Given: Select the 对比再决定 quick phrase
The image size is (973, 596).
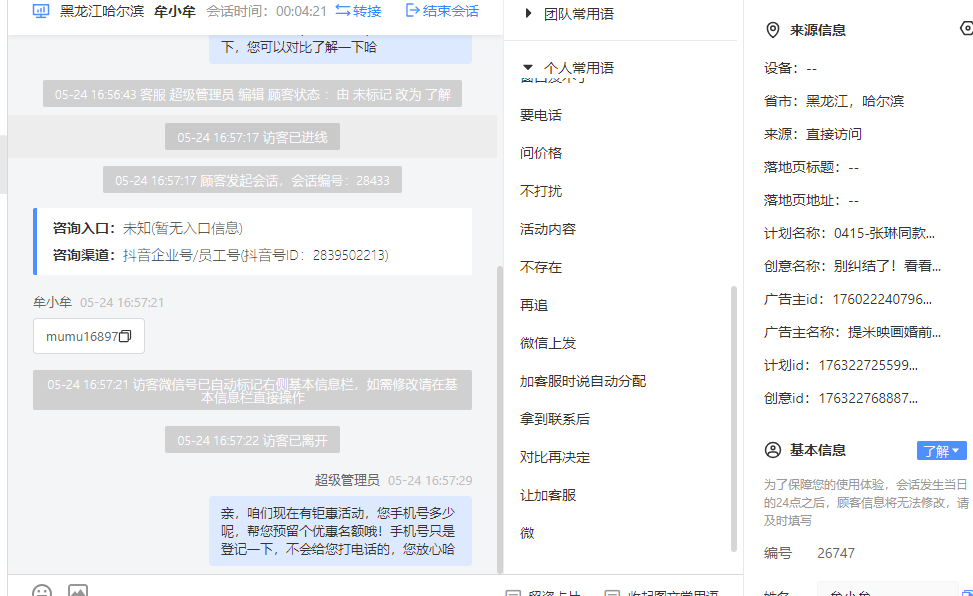Looking at the screenshot, I should 555,457.
